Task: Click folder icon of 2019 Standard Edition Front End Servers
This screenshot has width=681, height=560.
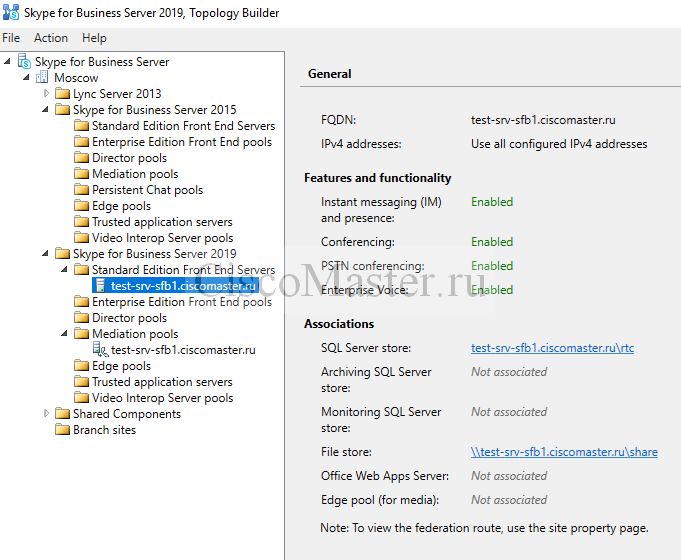Action: click(x=81, y=269)
